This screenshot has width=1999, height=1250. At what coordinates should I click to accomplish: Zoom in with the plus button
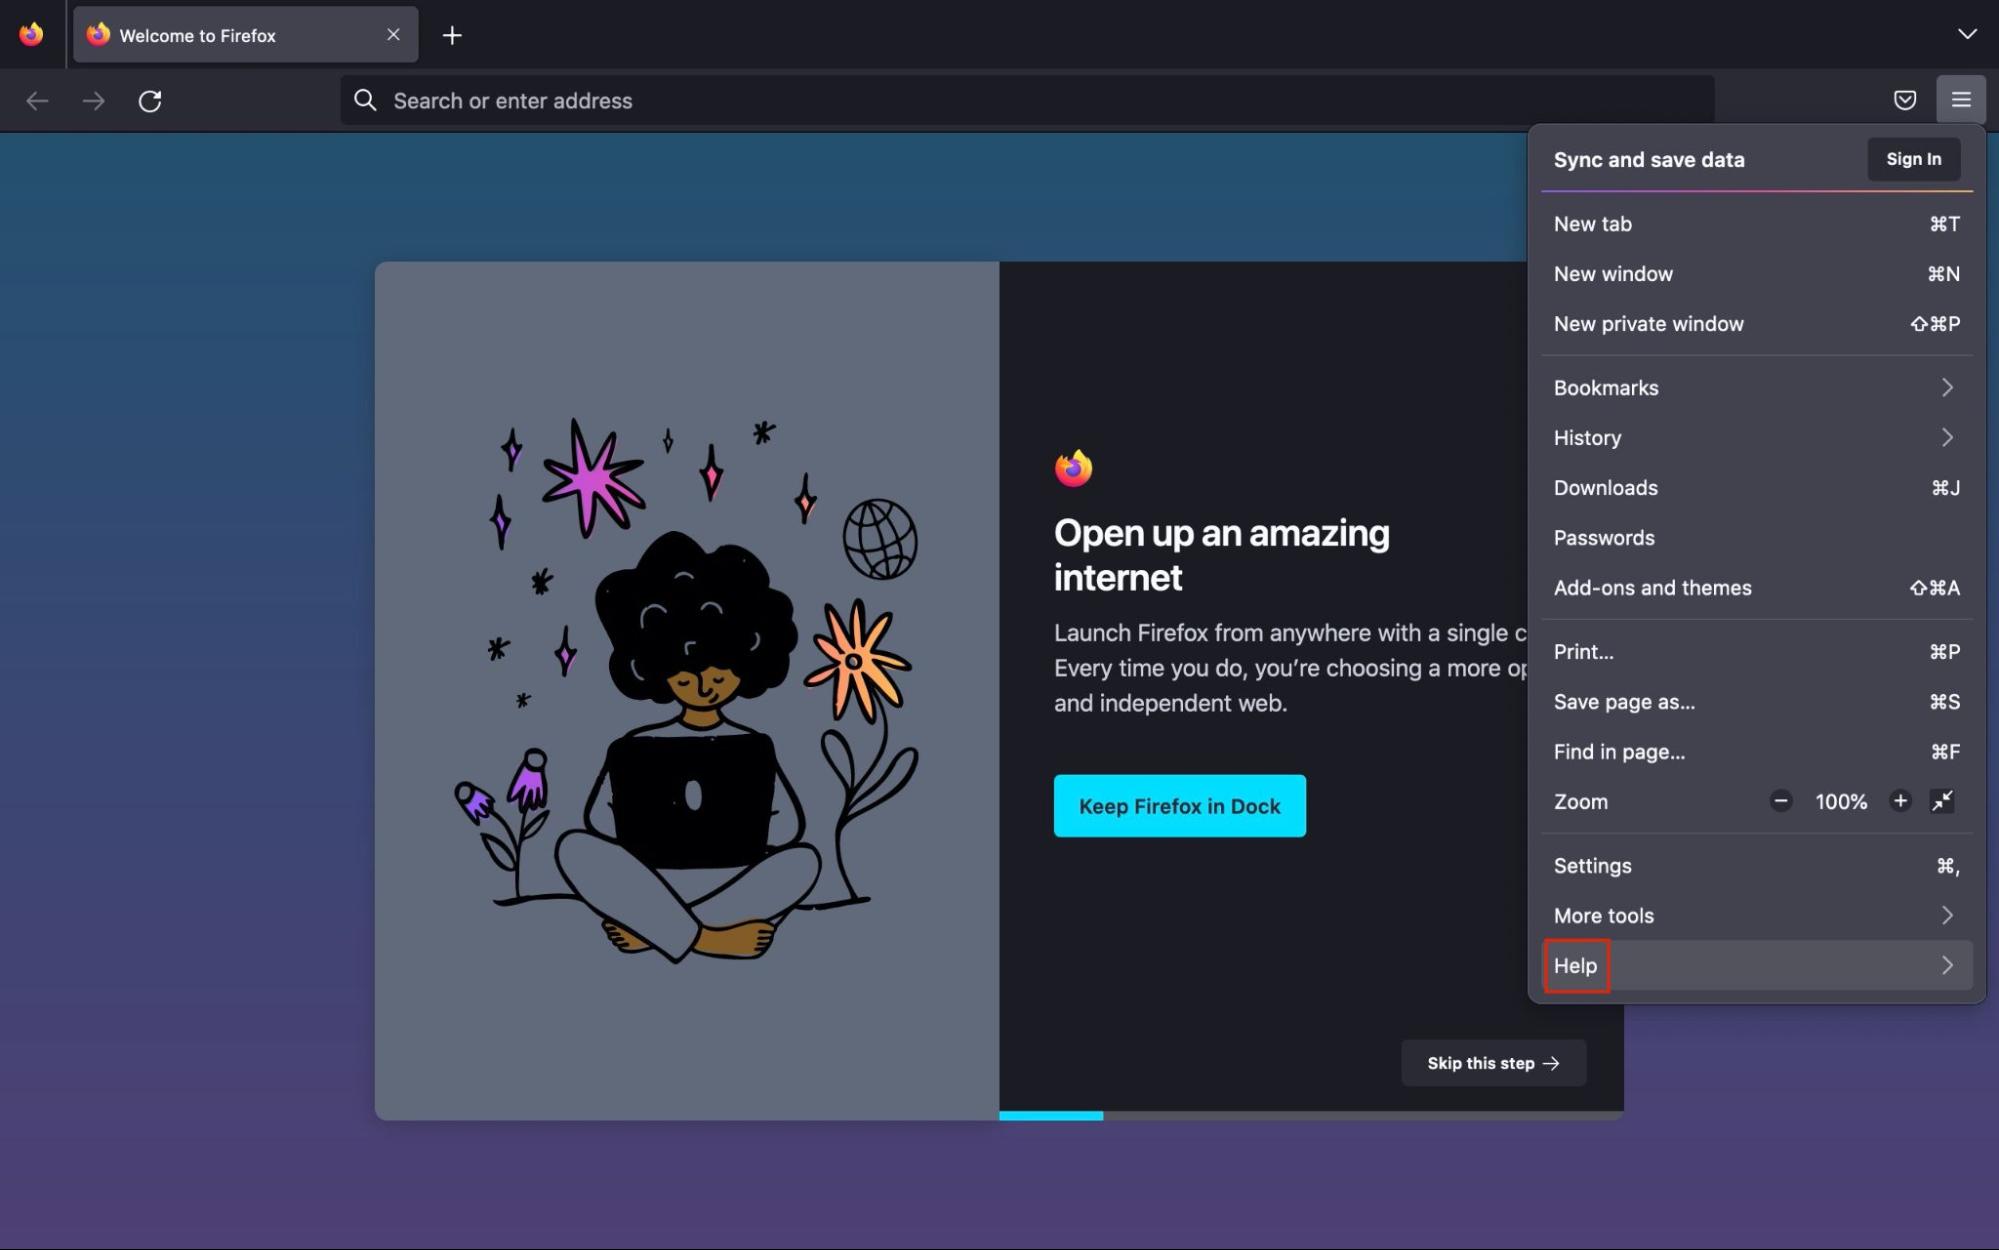[1900, 801]
